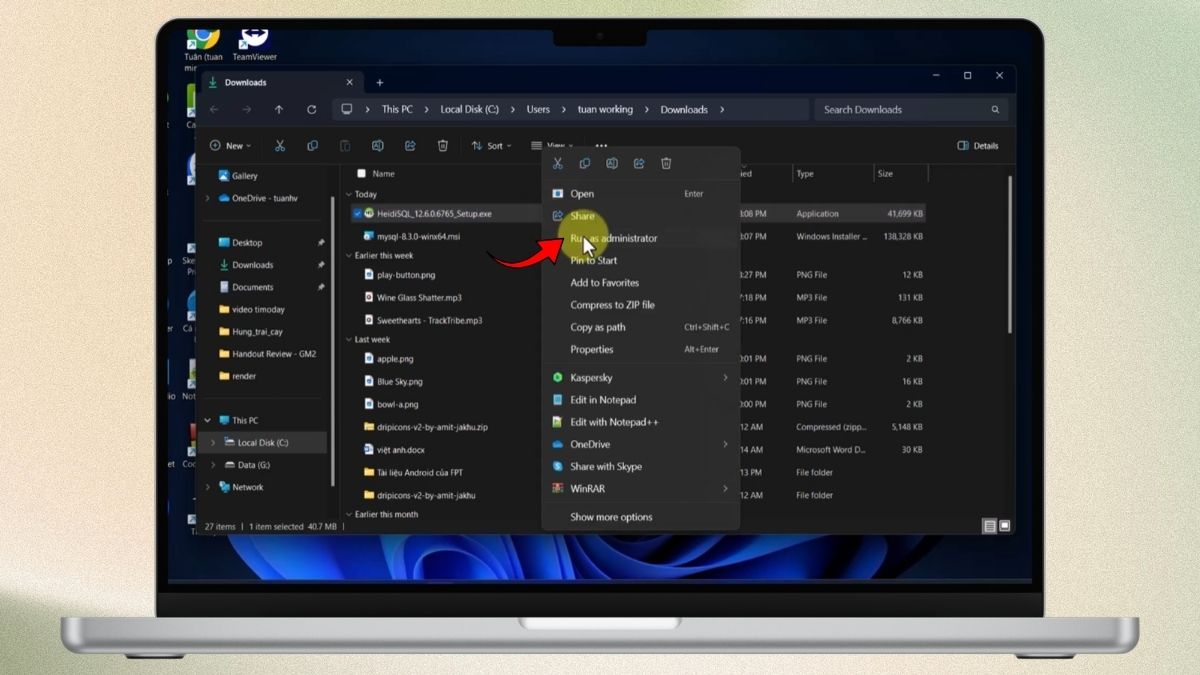Click tuan working in the breadcrumb
1200x675 pixels.
click(605, 110)
